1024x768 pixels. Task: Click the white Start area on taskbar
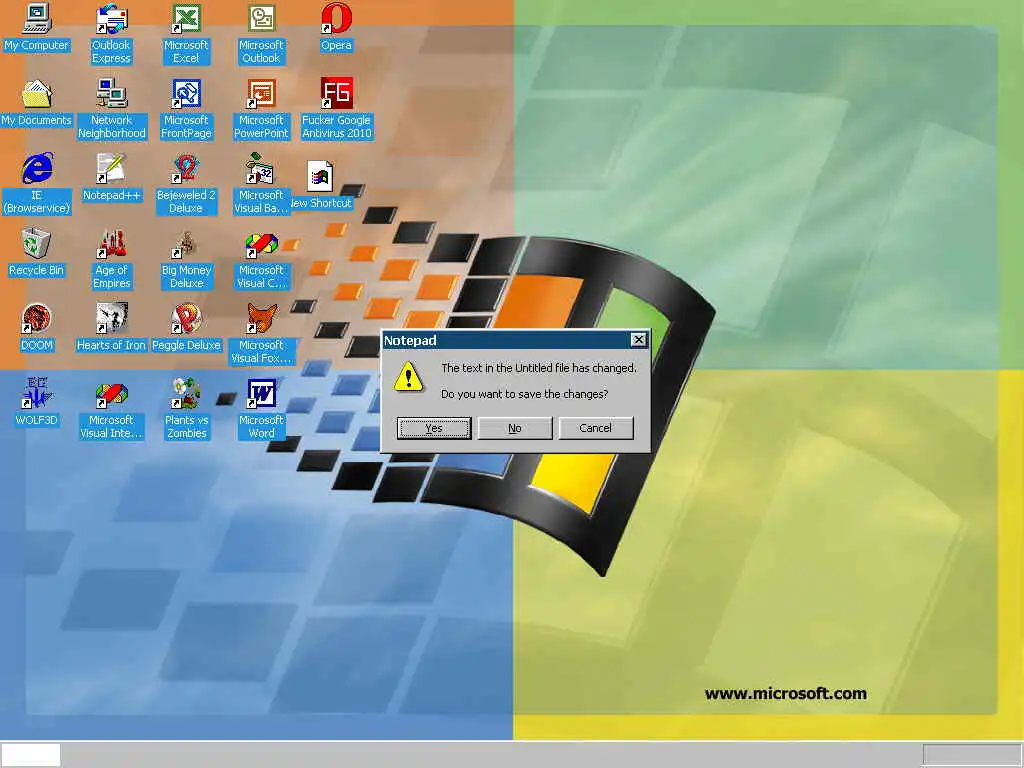point(30,755)
